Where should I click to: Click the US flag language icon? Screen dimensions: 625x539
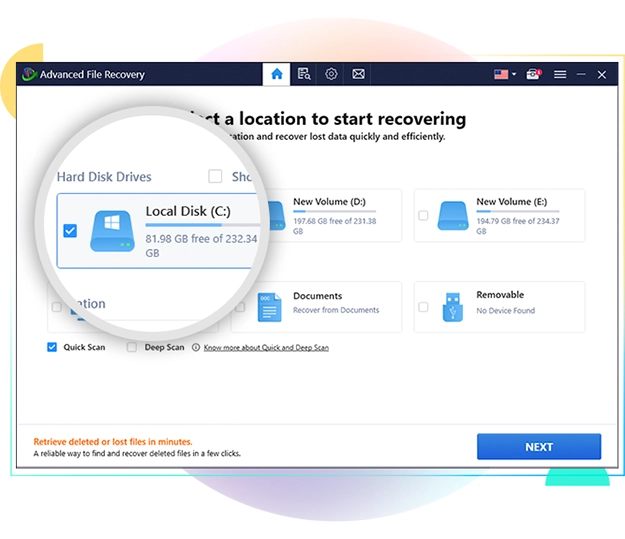click(501, 74)
